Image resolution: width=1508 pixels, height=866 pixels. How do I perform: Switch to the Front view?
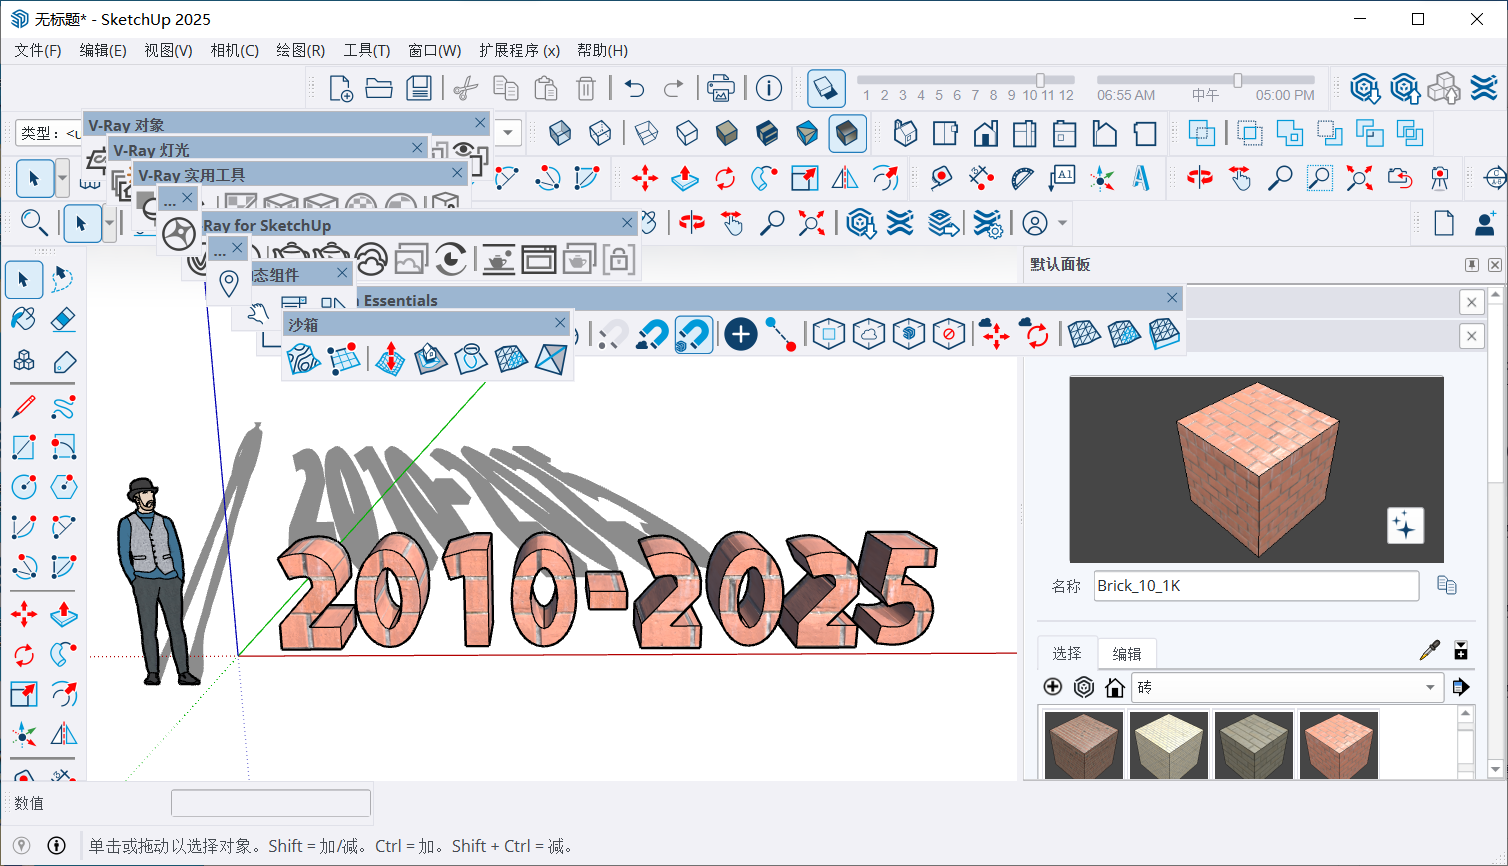[985, 132]
